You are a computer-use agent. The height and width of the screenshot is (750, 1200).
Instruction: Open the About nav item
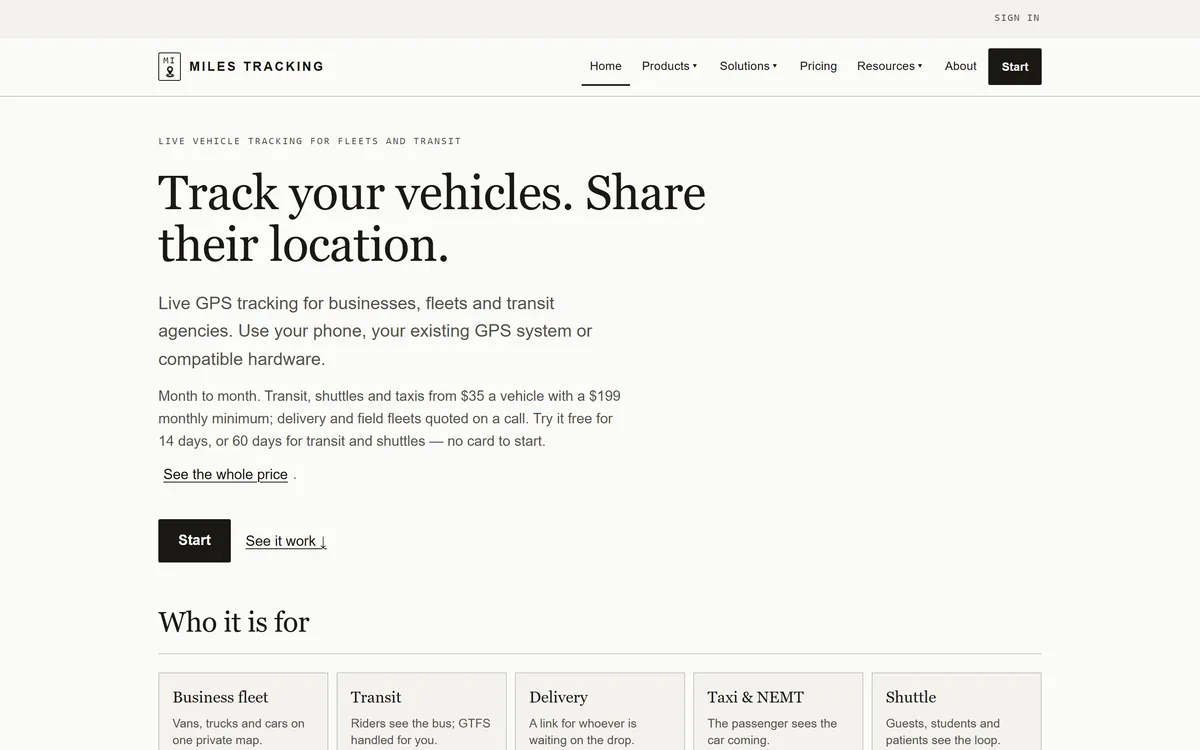(x=960, y=66)
